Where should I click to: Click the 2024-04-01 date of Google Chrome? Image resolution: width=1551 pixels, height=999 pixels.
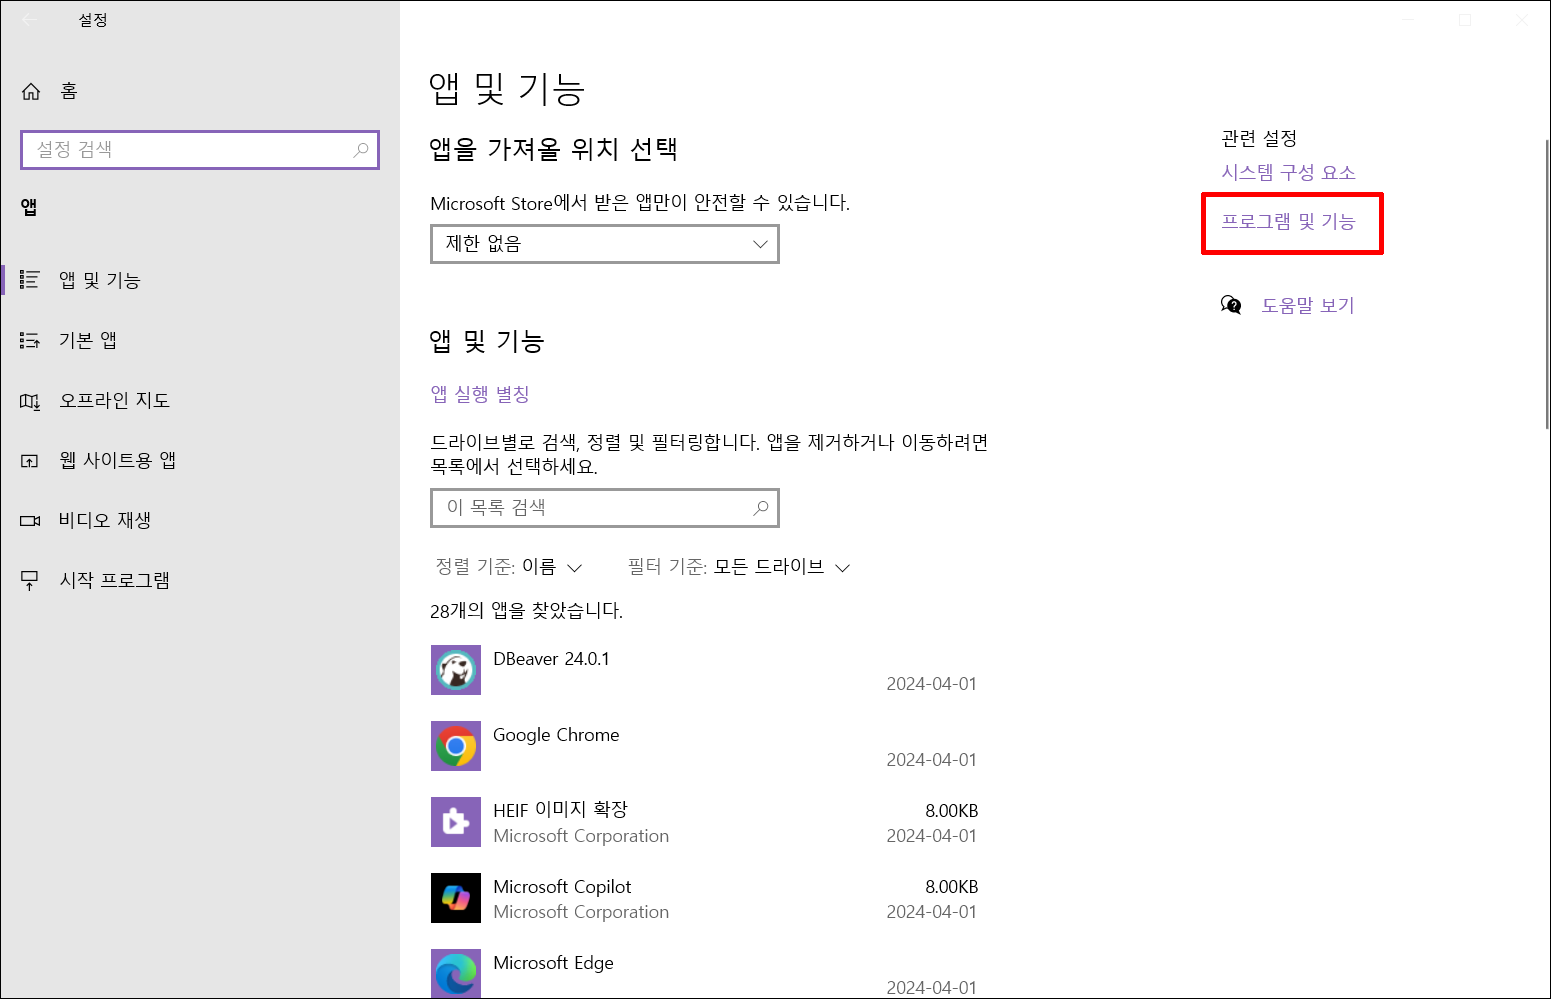(x=932, y=760)
